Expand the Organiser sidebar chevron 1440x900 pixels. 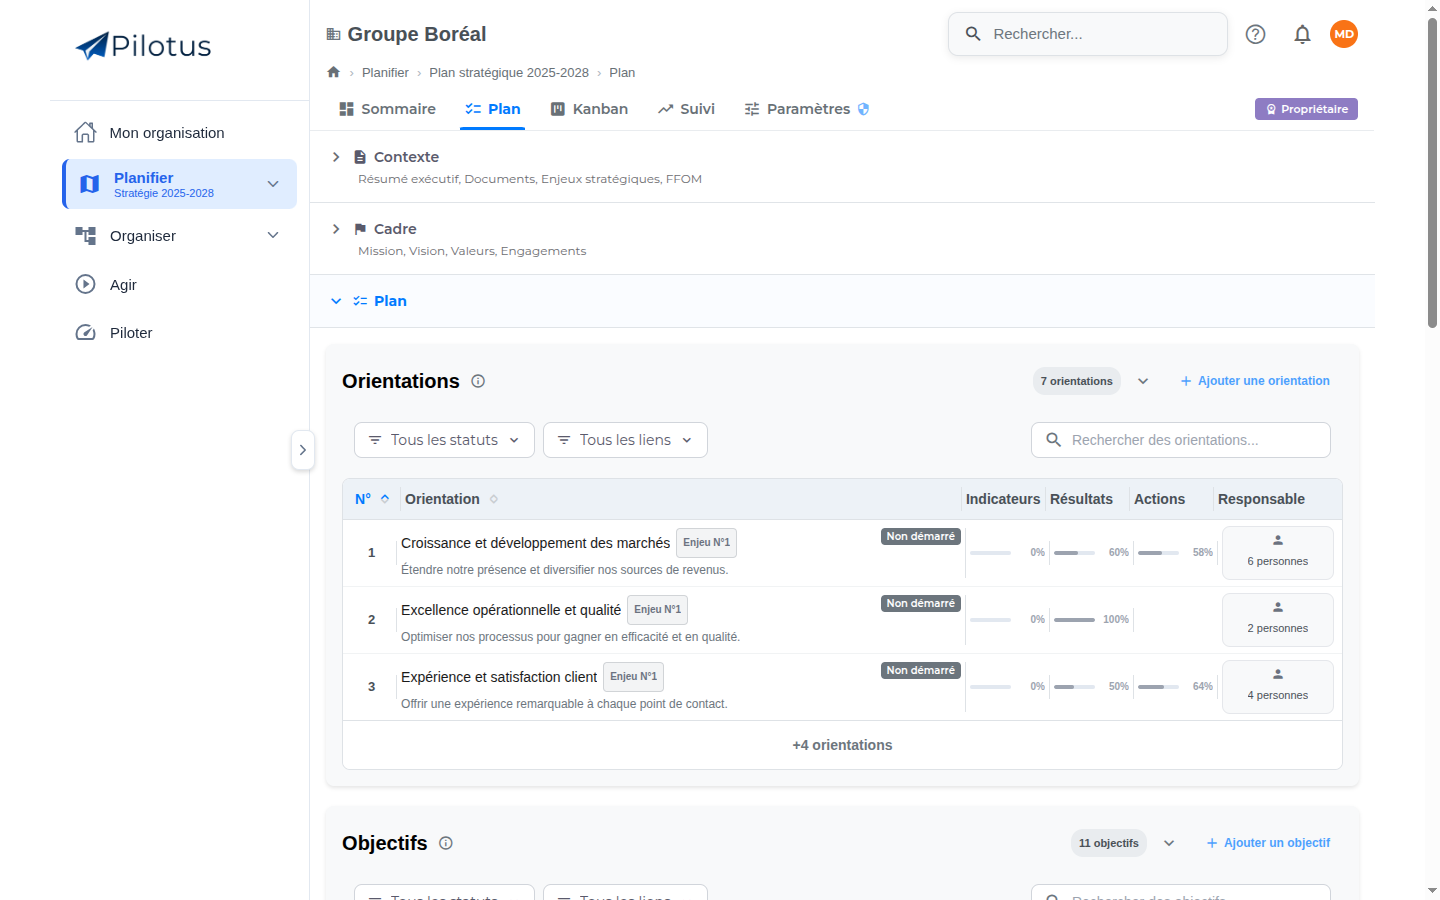[273, 235]
